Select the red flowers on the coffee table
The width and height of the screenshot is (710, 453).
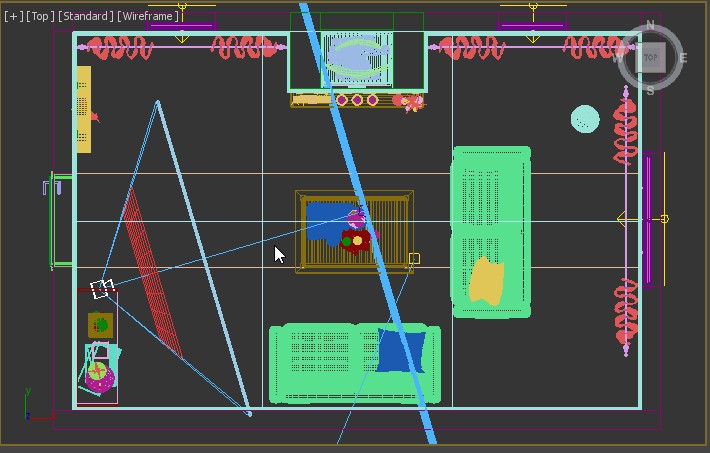357,241
